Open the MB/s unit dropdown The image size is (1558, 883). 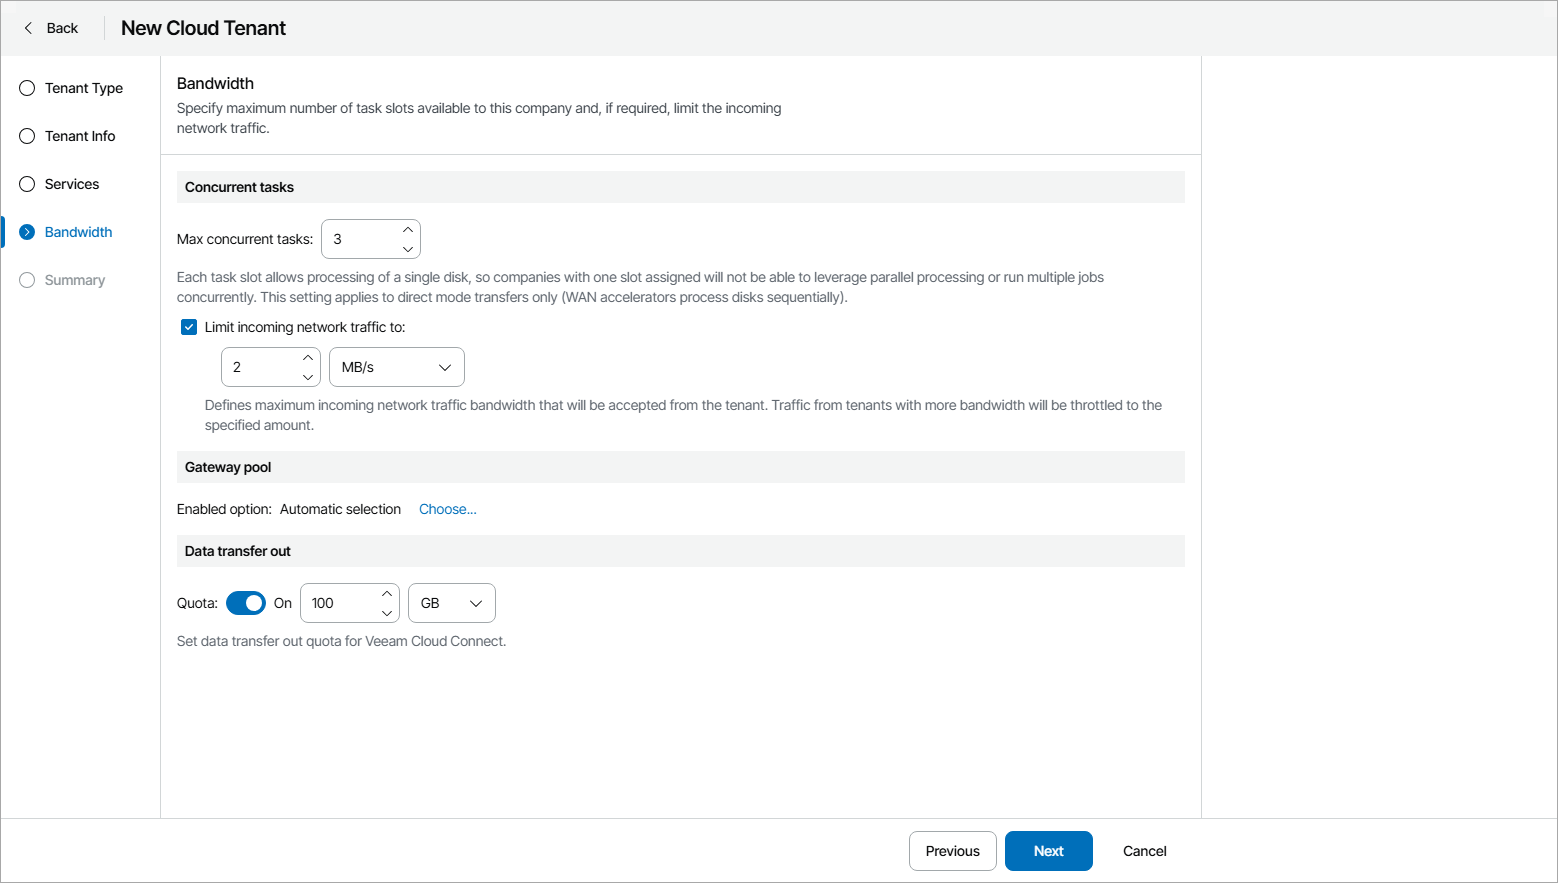pyautogui.click(x=397, y=367)
